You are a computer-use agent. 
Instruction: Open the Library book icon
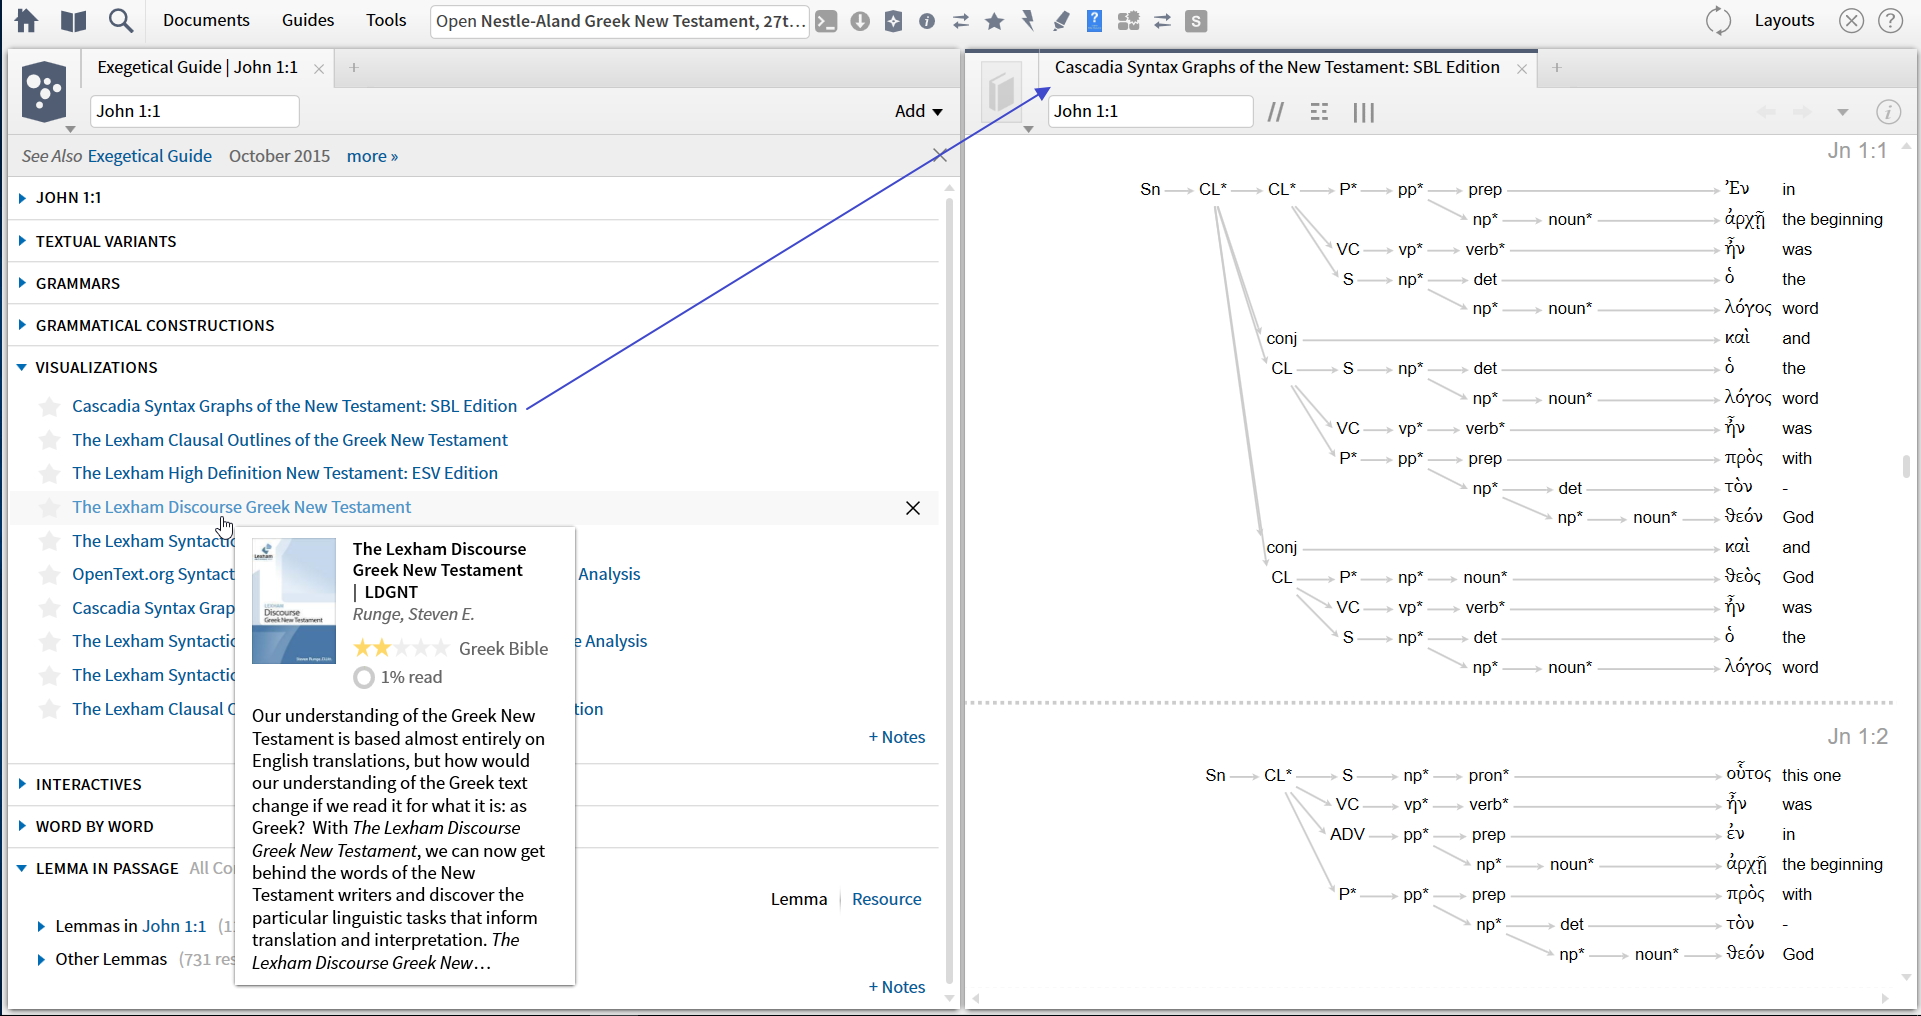tap(73, 20)
